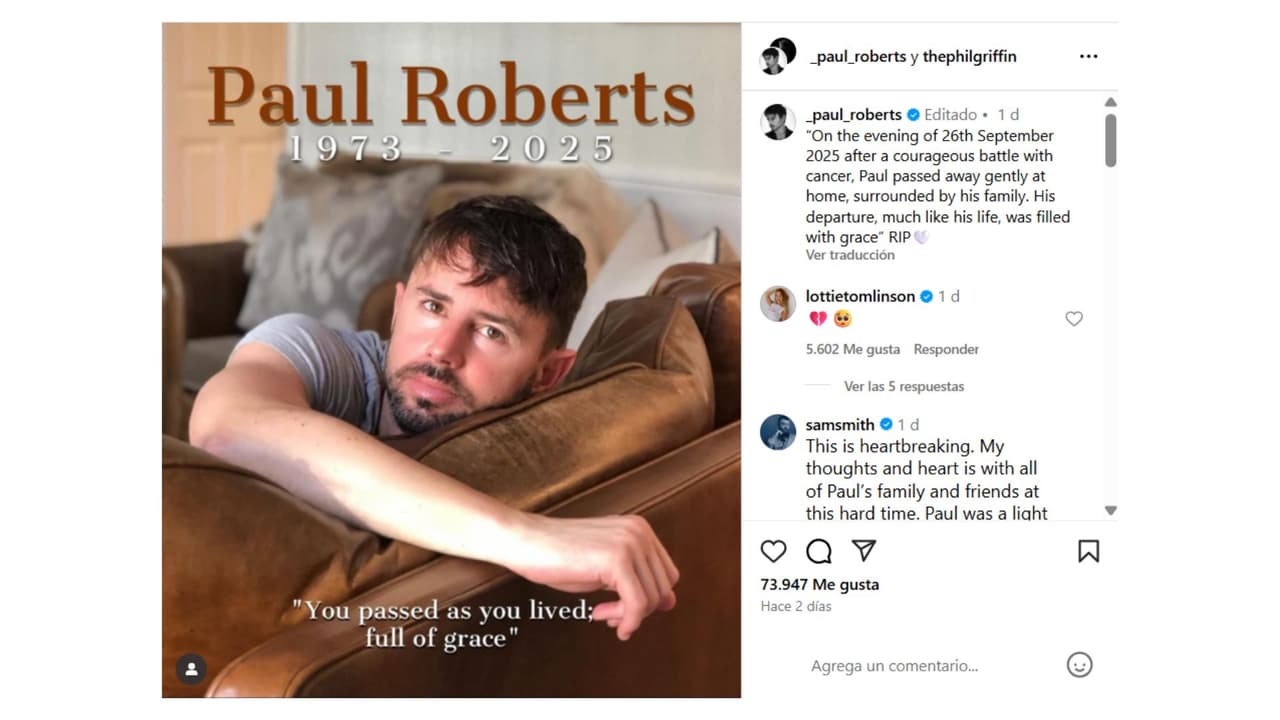Open the combined profile avatar in header
This screenshot has height=720, width=1280.
point(778,56)
